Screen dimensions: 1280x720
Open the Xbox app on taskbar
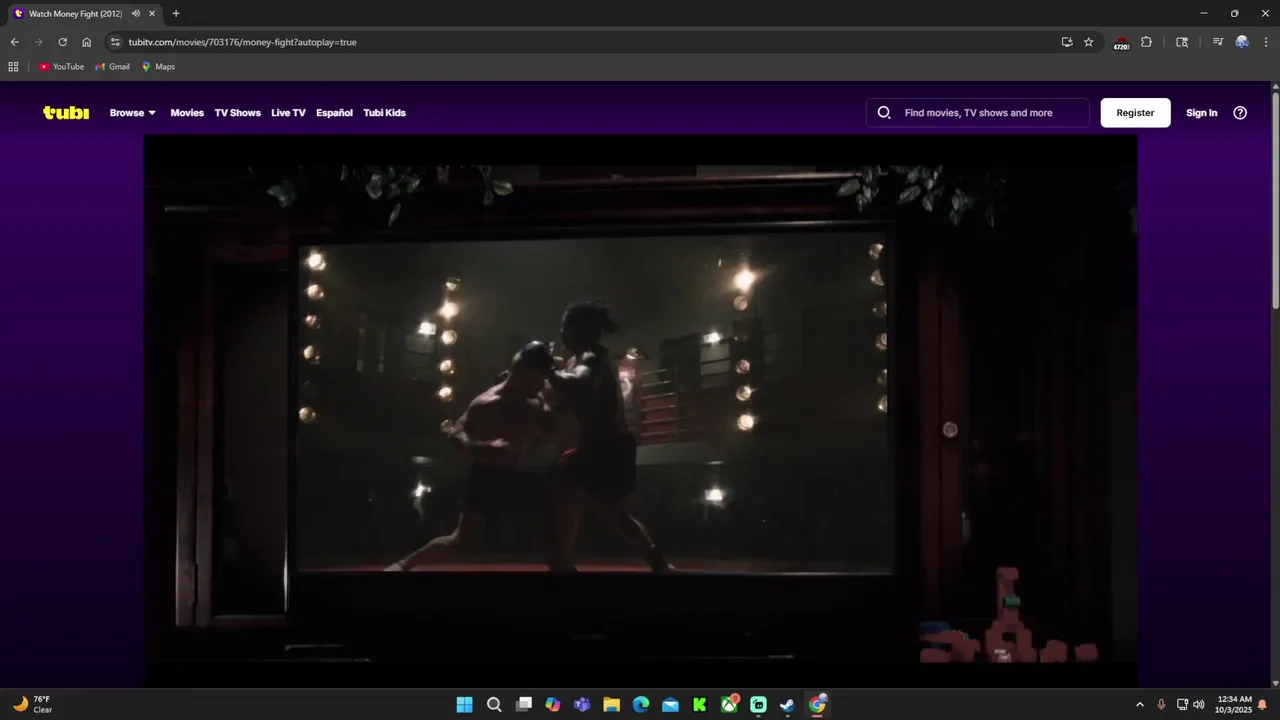(729, 705)
